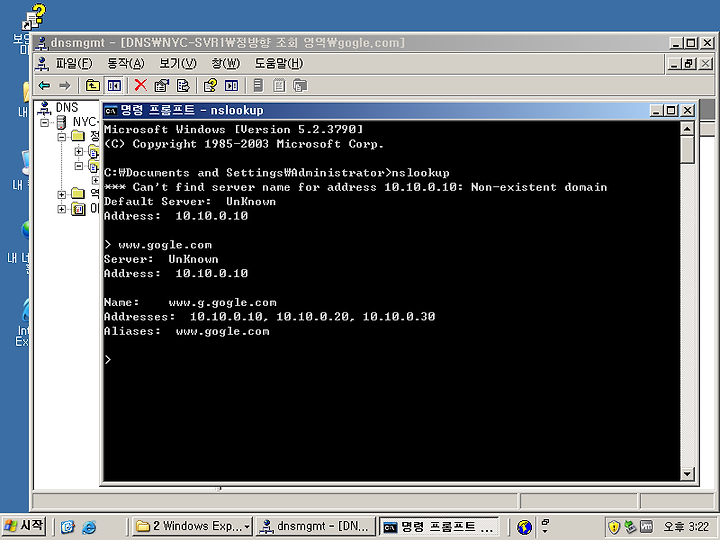The width and height of the screenshot is (720, 540).
Task: Click the command prompt vertical scroll thumb
Action: [x=687, y=150]
